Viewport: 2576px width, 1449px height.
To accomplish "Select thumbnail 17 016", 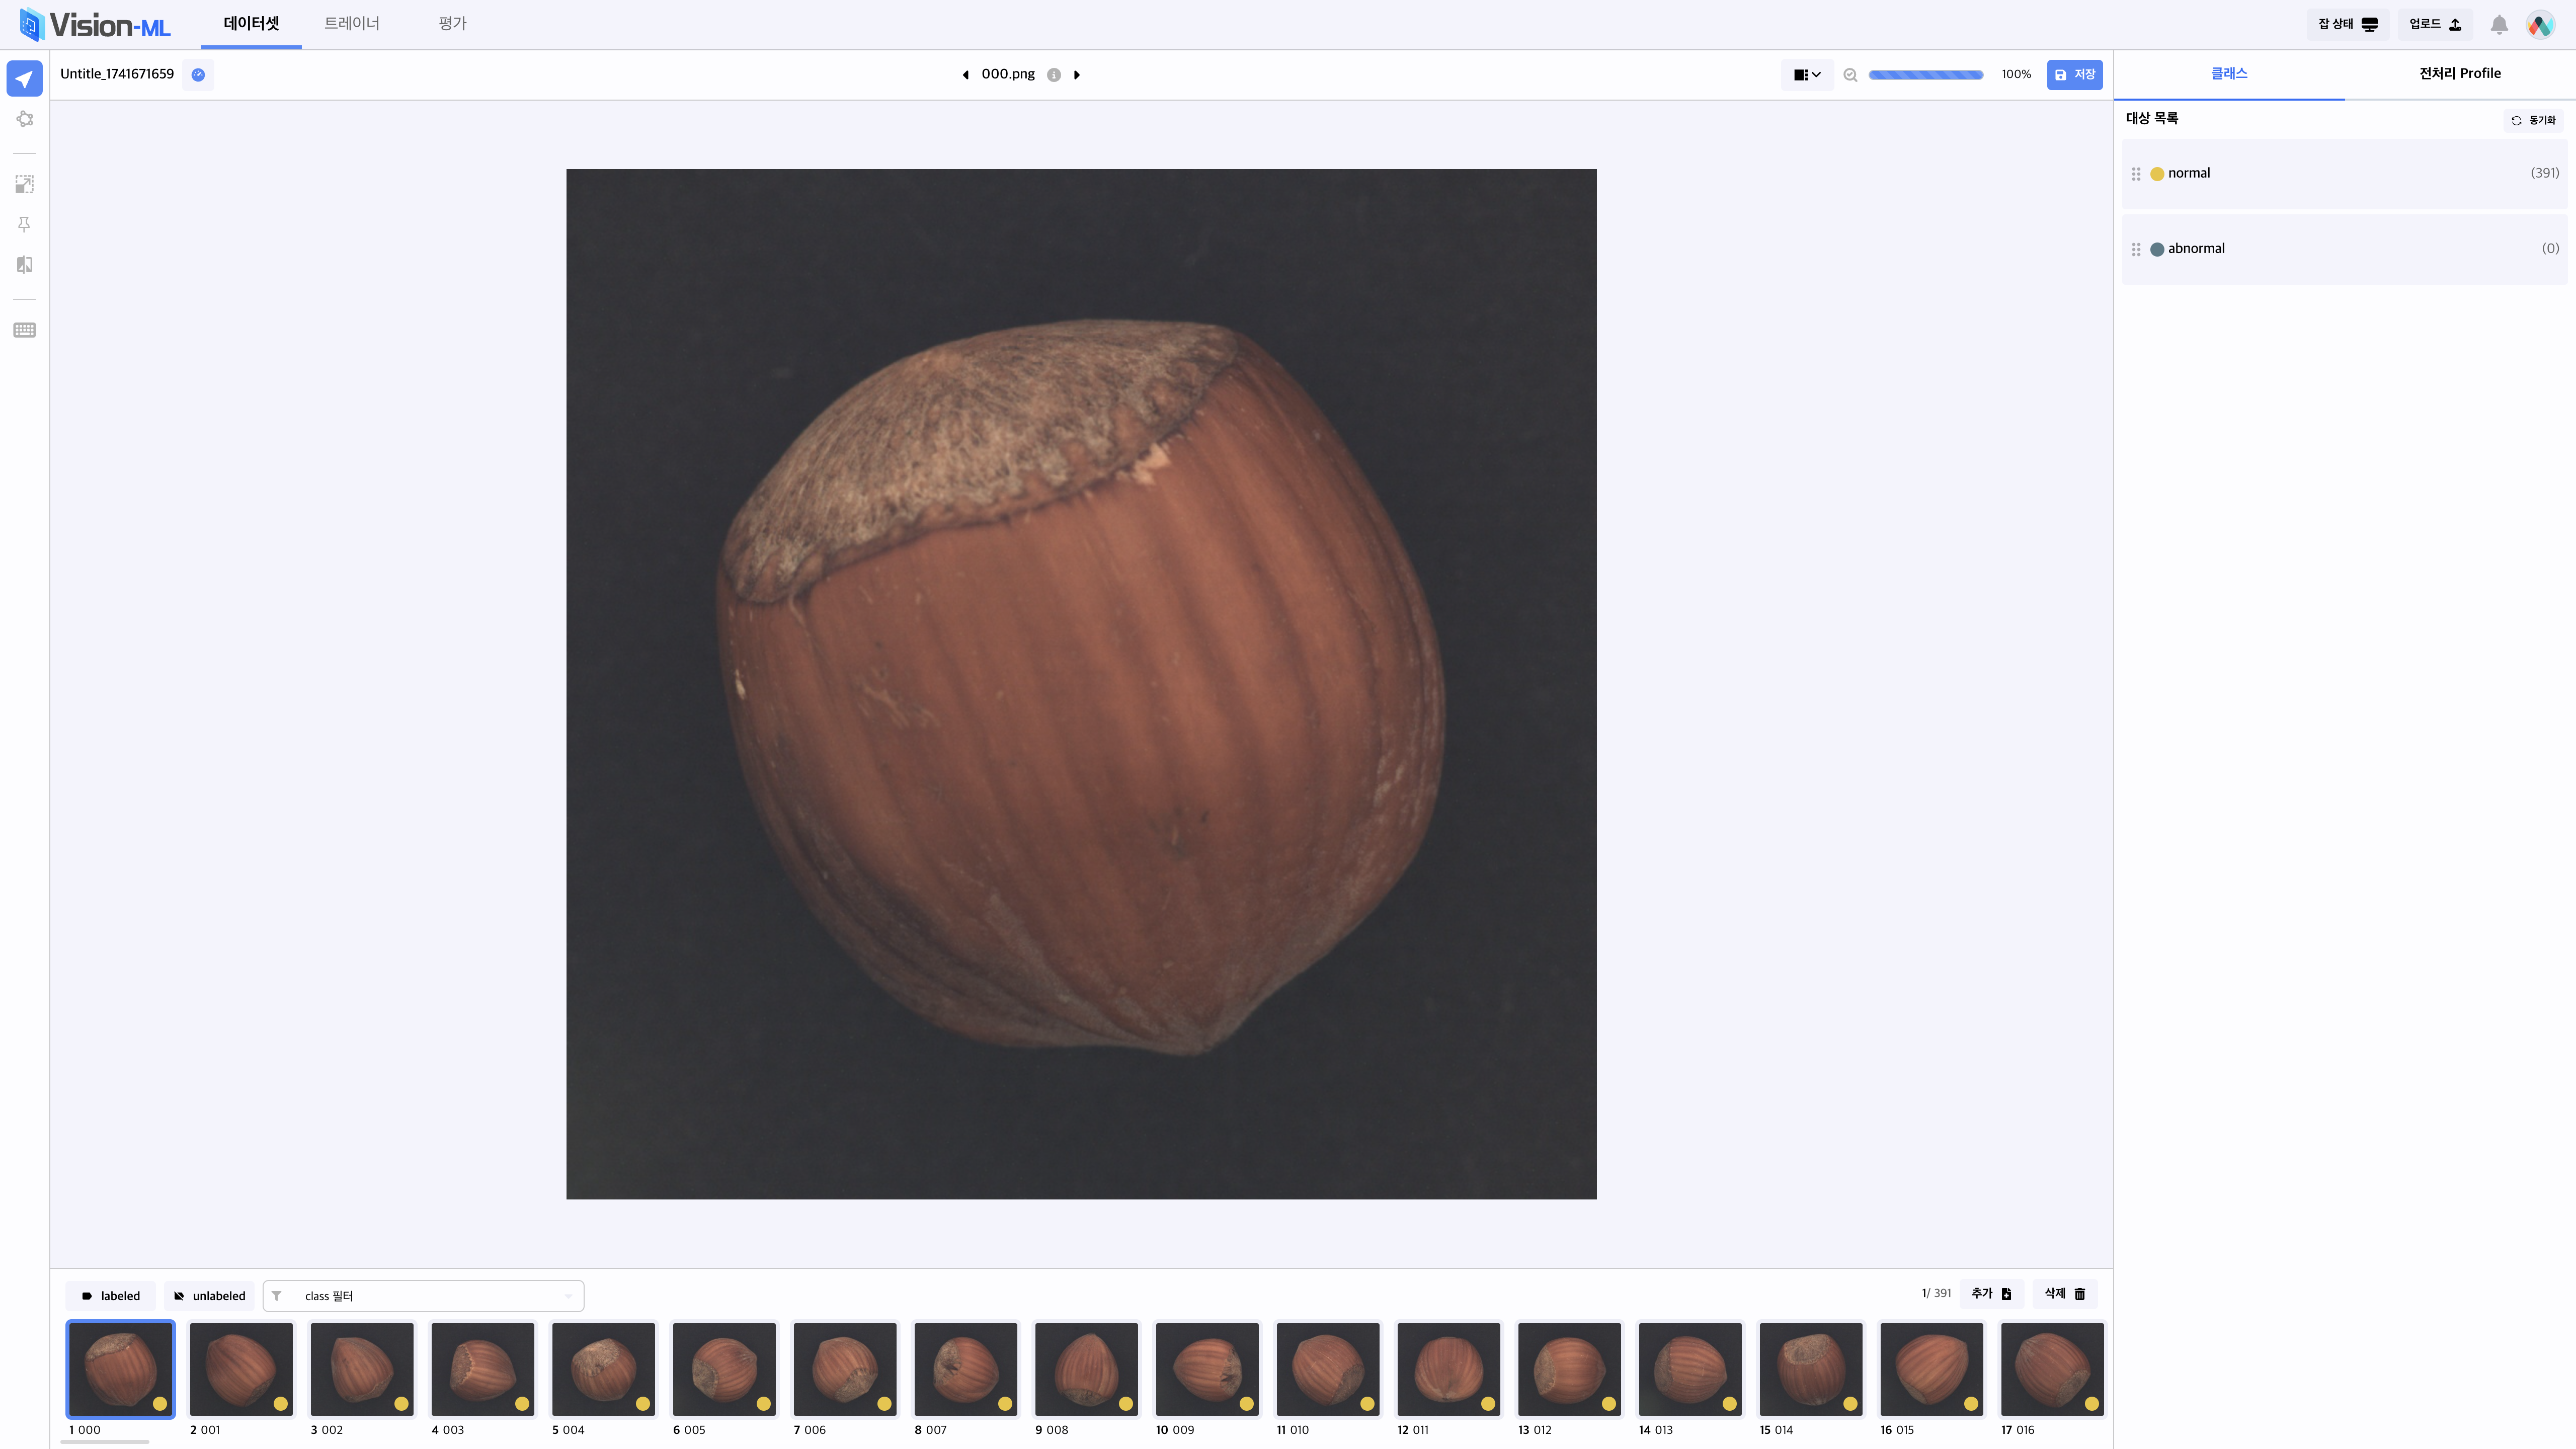I will pyautogui.click(x=2052, y=1369).
